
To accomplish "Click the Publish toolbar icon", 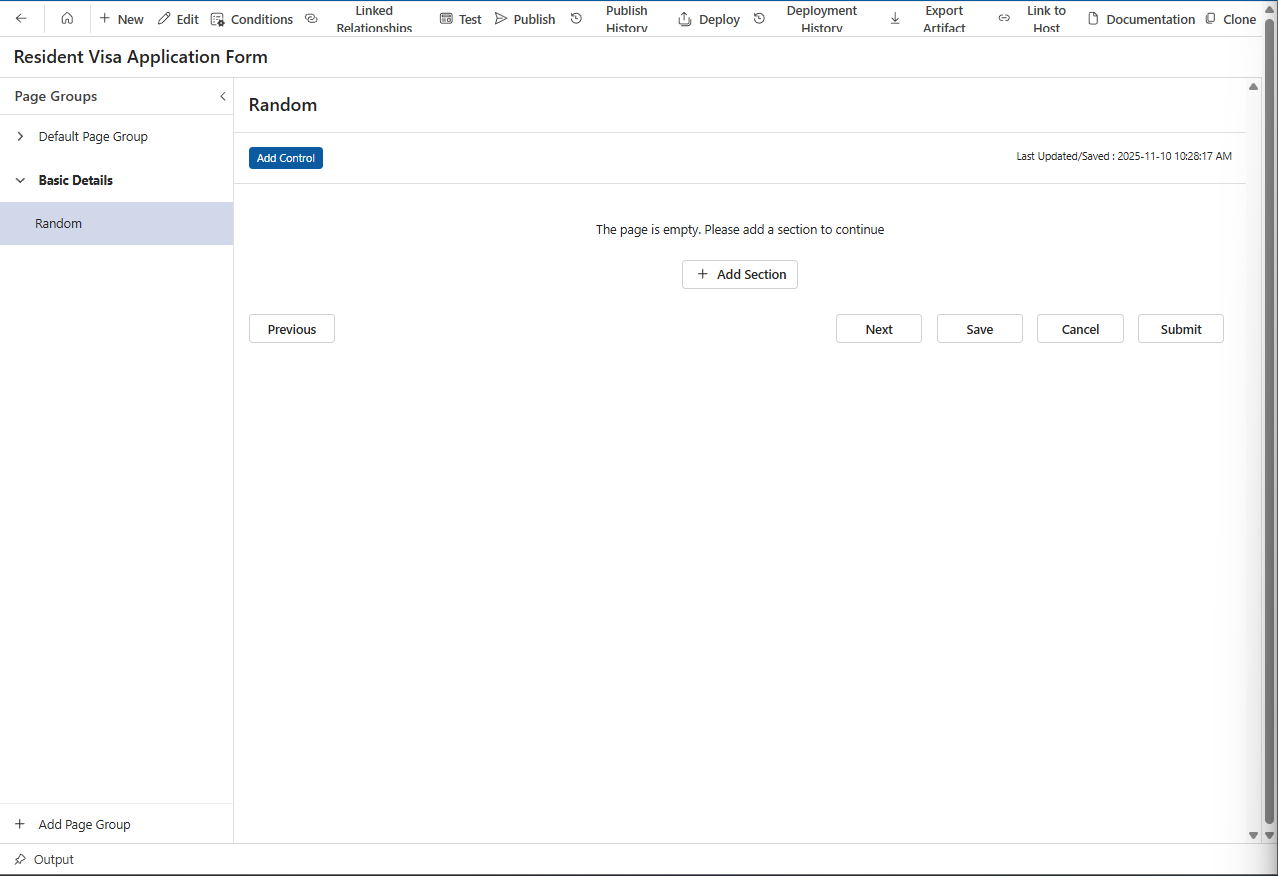I will pyautogui.click(x=525, y=19).
